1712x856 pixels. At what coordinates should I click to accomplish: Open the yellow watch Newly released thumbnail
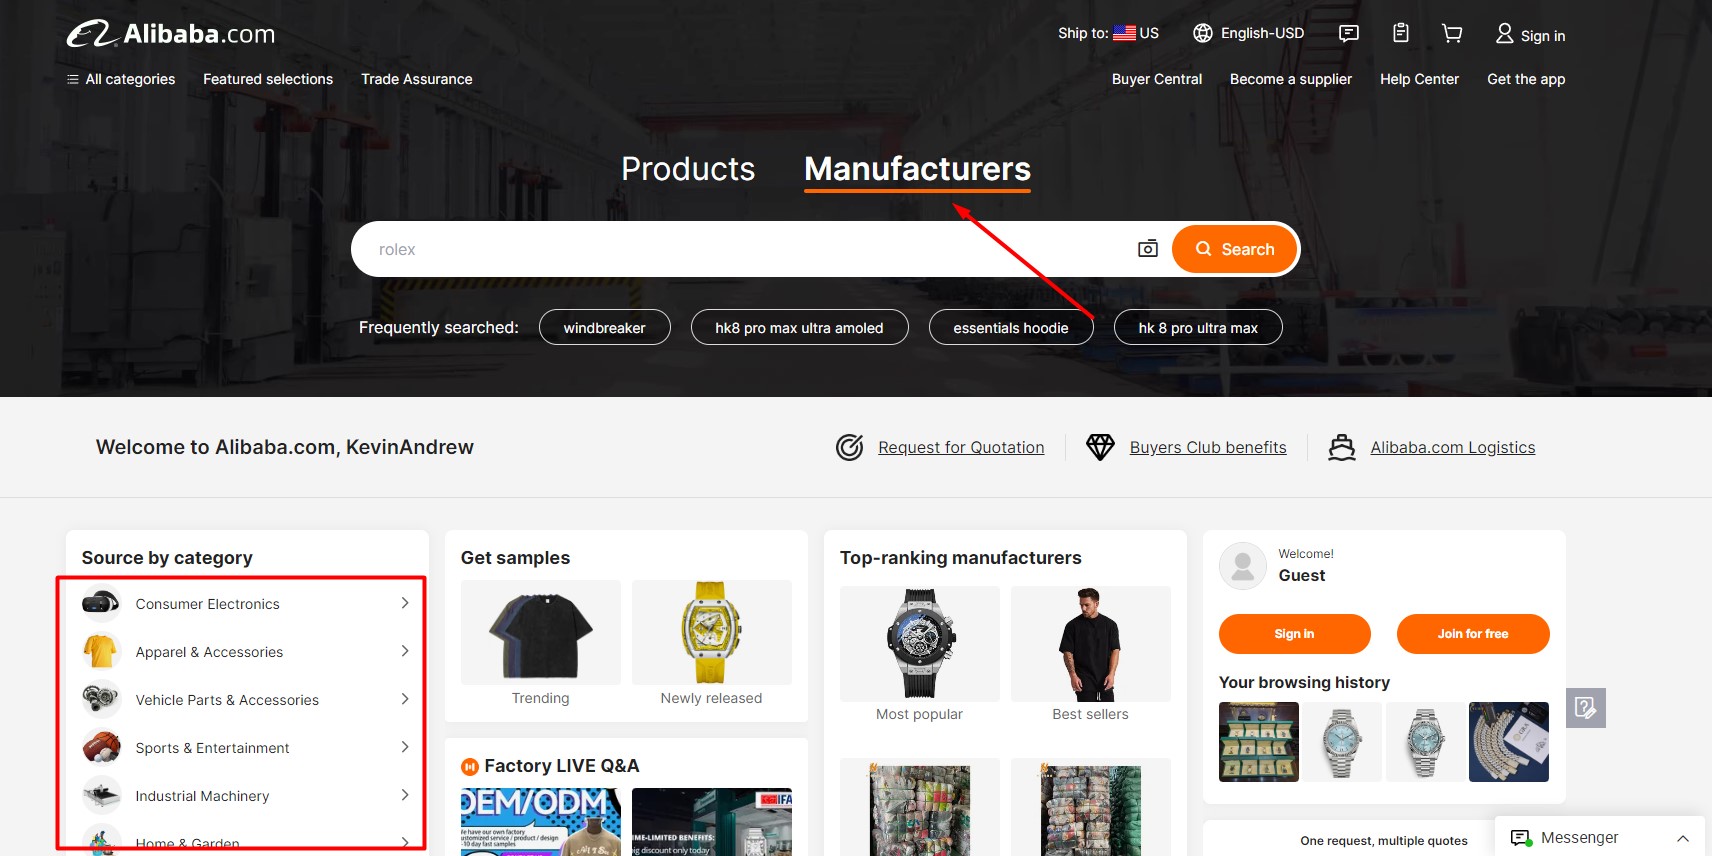711,633
